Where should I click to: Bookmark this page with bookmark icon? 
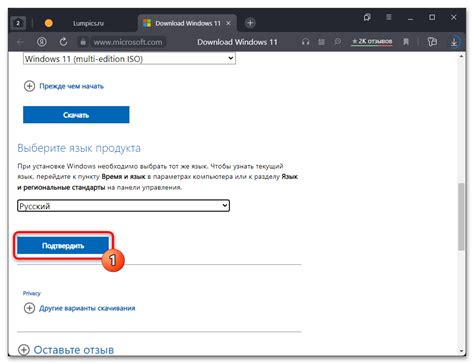(x=406, y=42)
